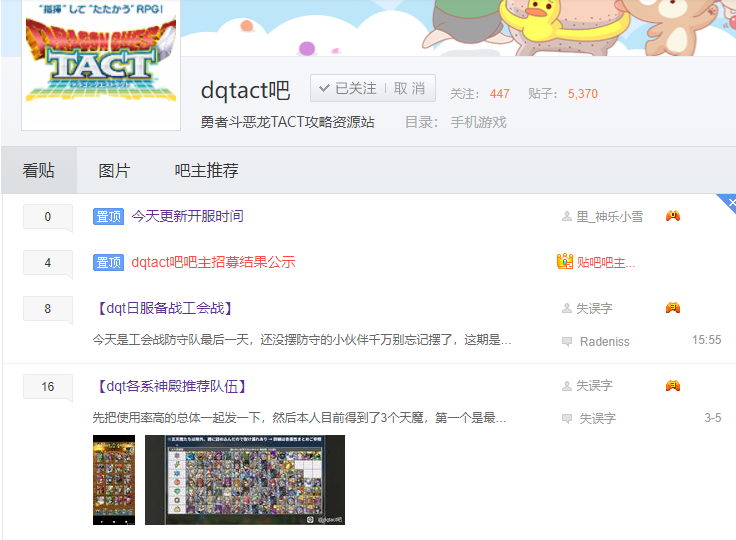Click reply count 16 box
The height and width of the screenshot is (540, 736).
(x=47, y=387)
